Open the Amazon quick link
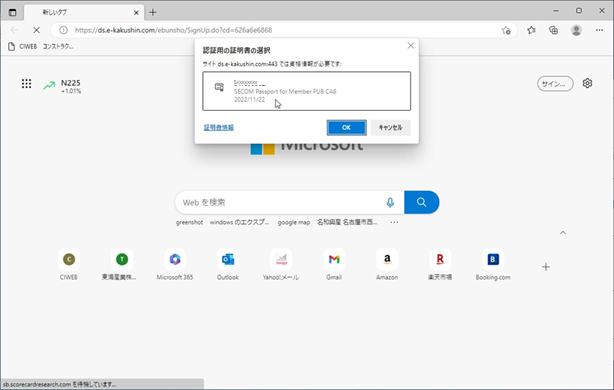 tap(387, 265)
